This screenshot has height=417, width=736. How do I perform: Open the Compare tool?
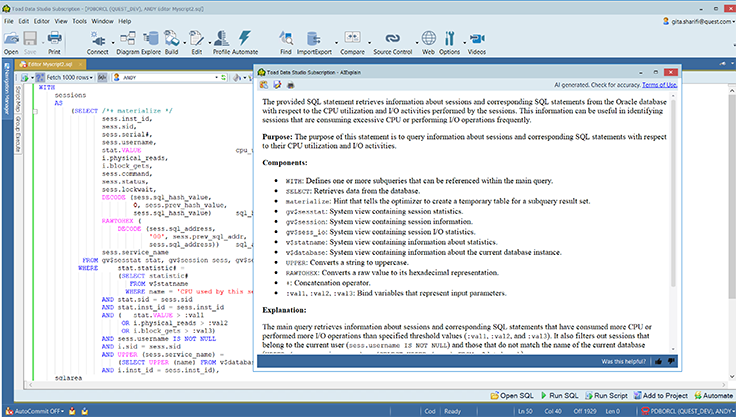point(352,38)
